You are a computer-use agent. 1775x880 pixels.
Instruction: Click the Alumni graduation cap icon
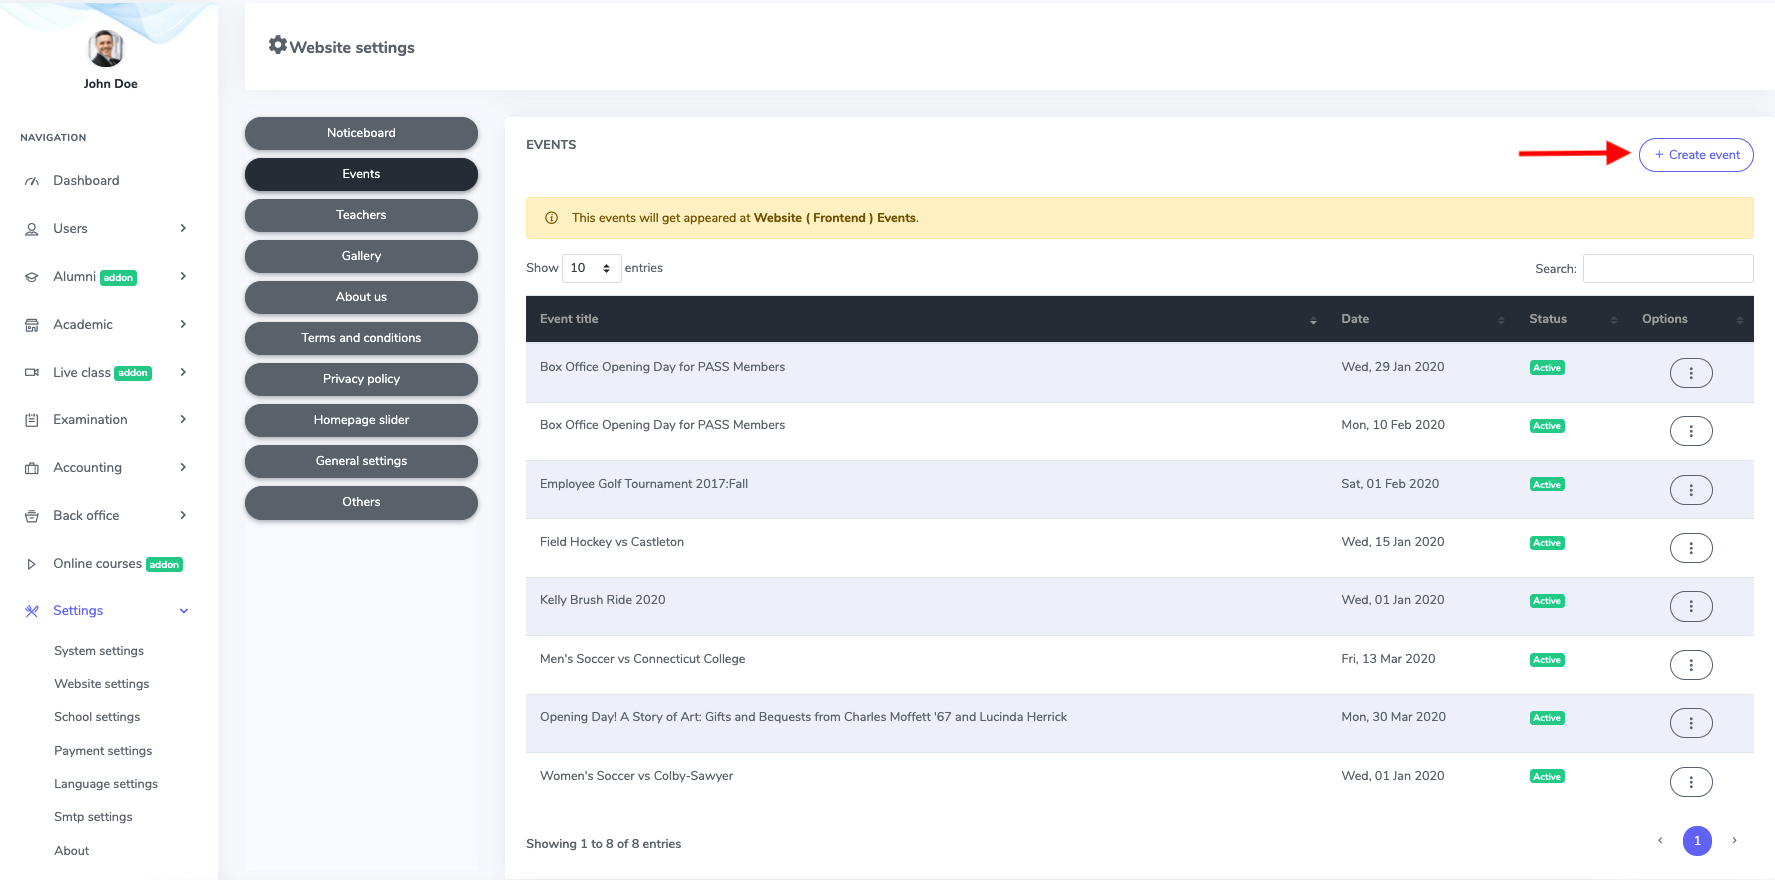point(32,277)
